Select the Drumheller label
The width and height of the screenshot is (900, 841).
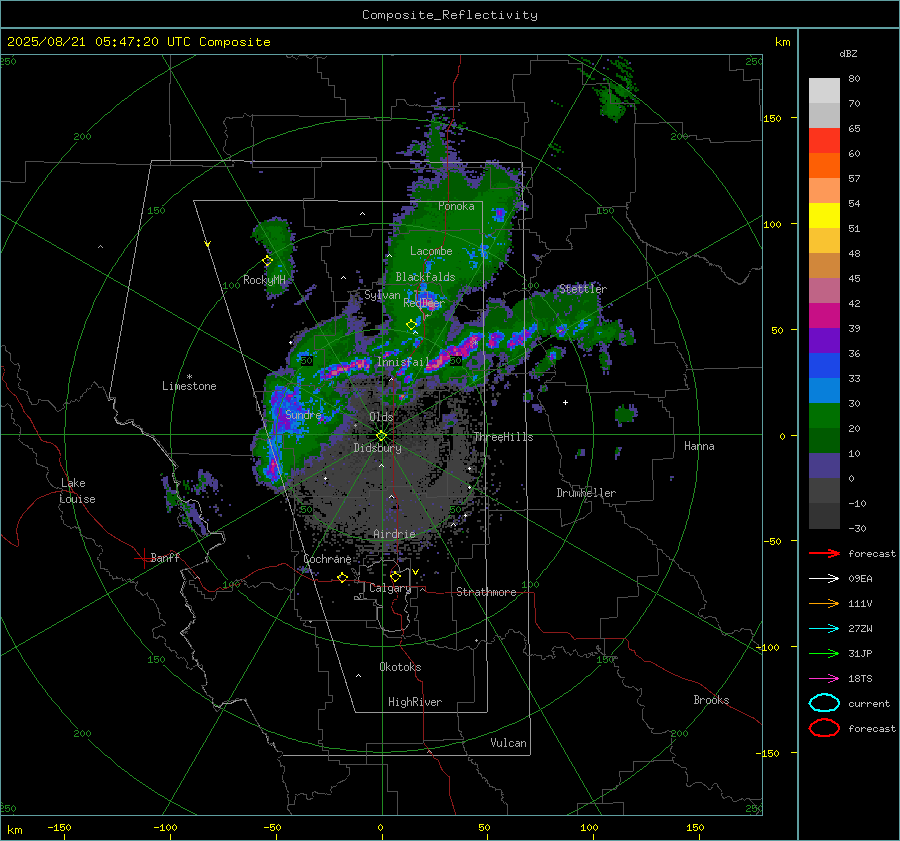[586, 493]
